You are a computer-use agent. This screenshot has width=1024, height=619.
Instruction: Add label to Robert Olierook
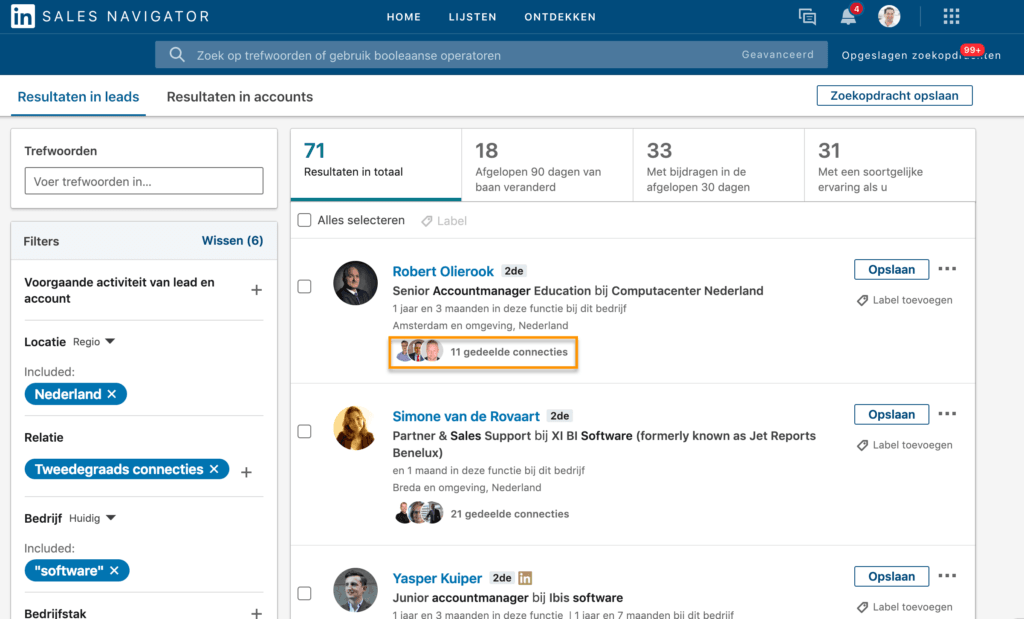904,300
